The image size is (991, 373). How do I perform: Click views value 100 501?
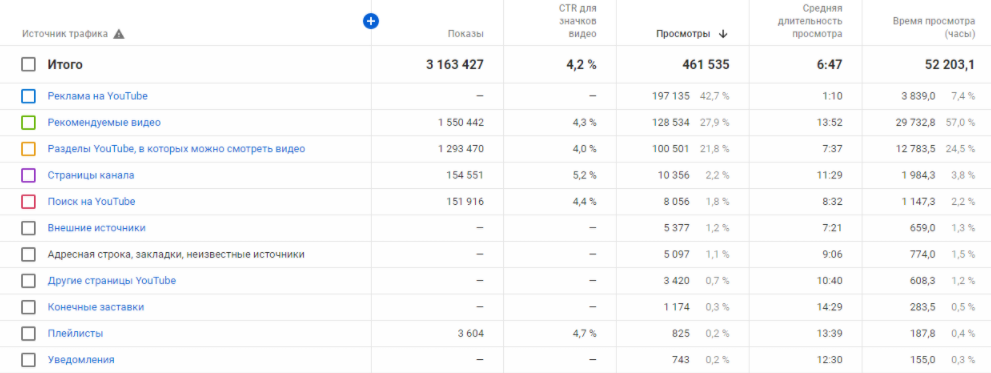(671, 149)
